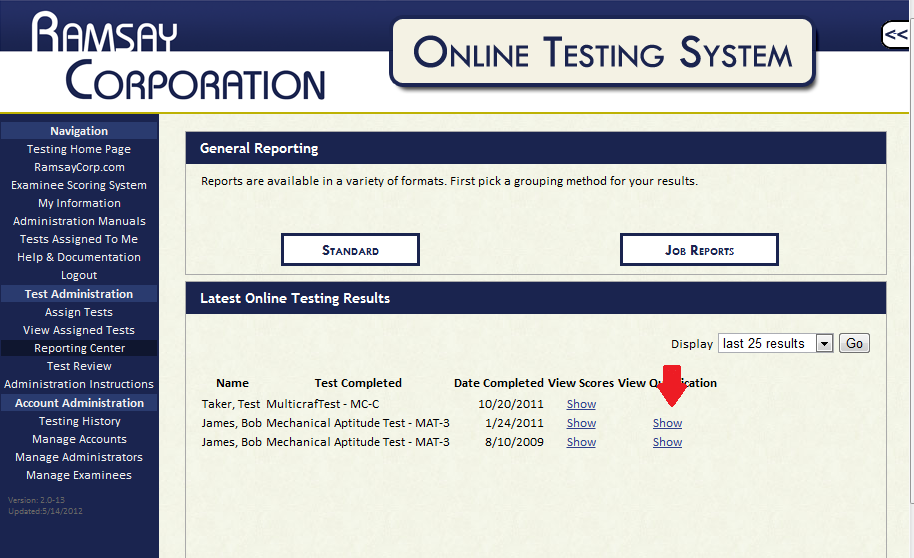The height and width of the screenshot is (558, 914).
Task: Open View Assigned Tests
Action: coord(79,330)
